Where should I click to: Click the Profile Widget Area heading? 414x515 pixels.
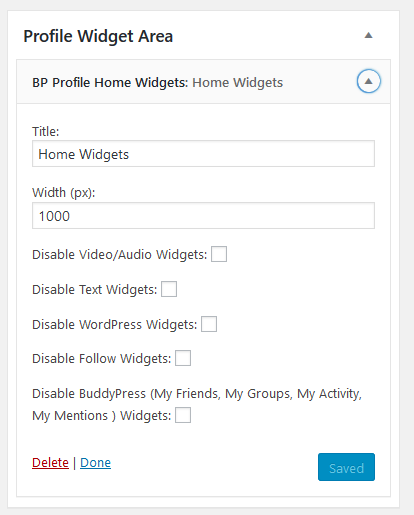(x=98, y=36)
